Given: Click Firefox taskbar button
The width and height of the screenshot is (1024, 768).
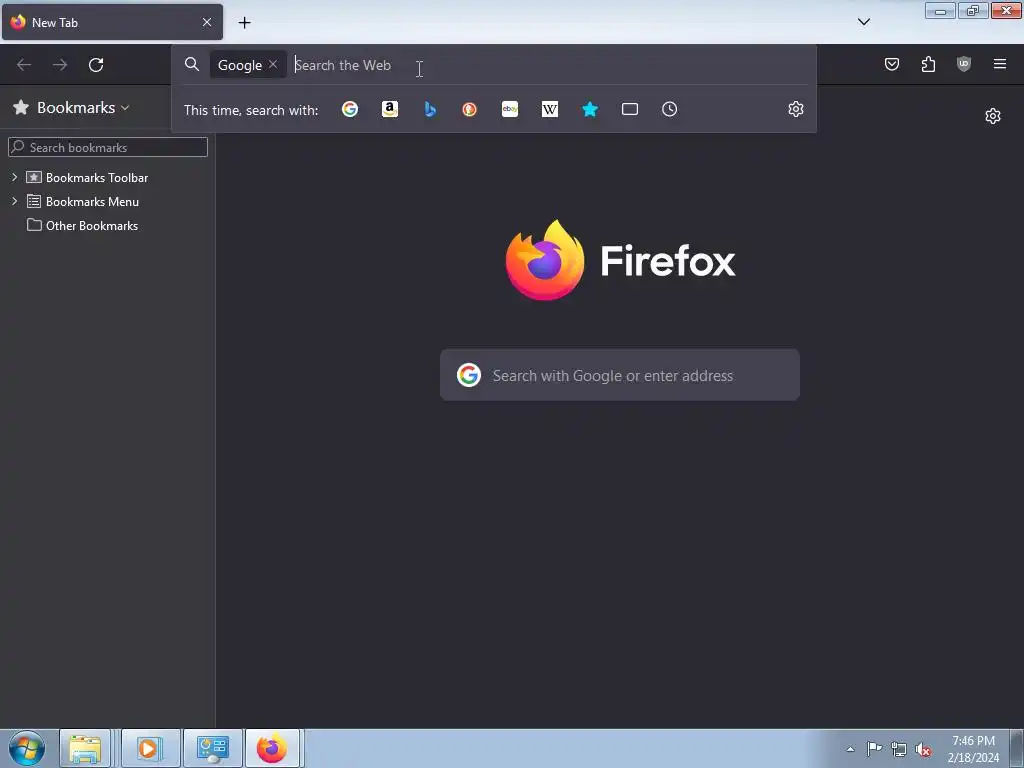Looking at the screenshot, I should coord(272,748).
